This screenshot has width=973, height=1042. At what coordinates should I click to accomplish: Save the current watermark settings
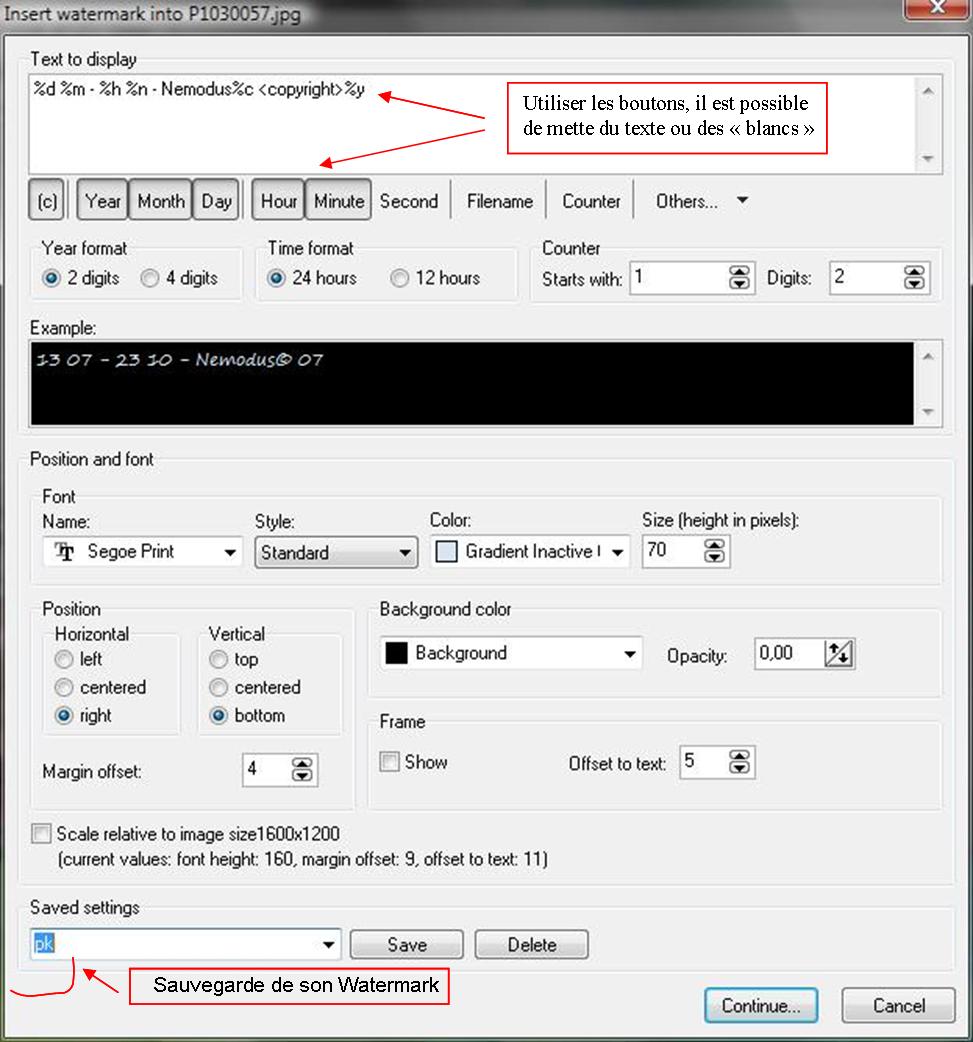(406, 945)
